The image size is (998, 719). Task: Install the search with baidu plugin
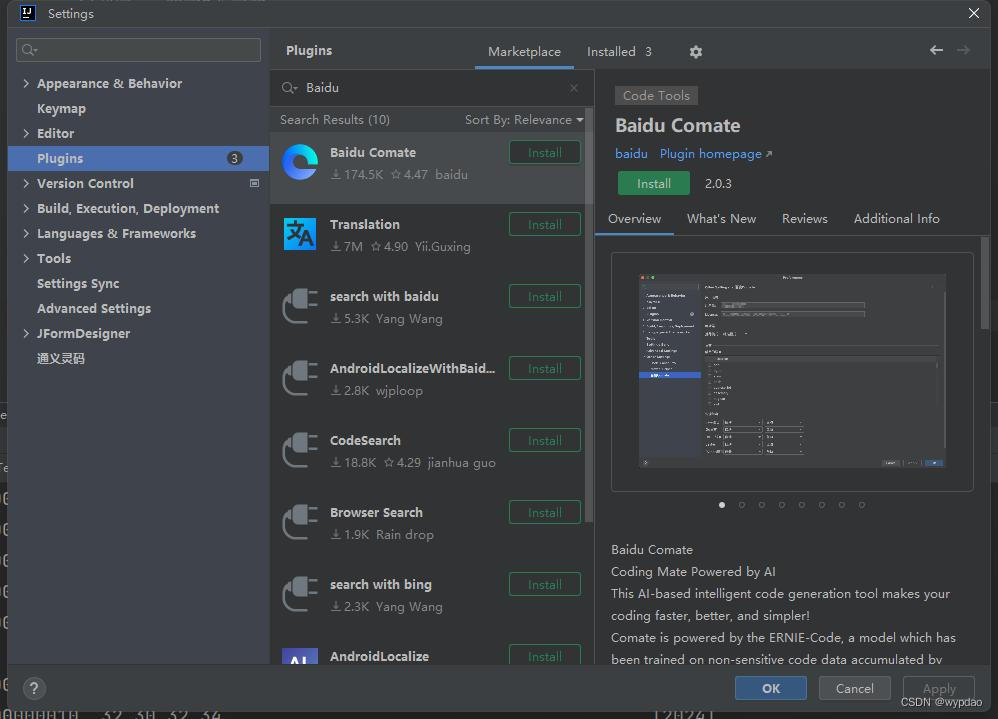(x=545, y=297)
